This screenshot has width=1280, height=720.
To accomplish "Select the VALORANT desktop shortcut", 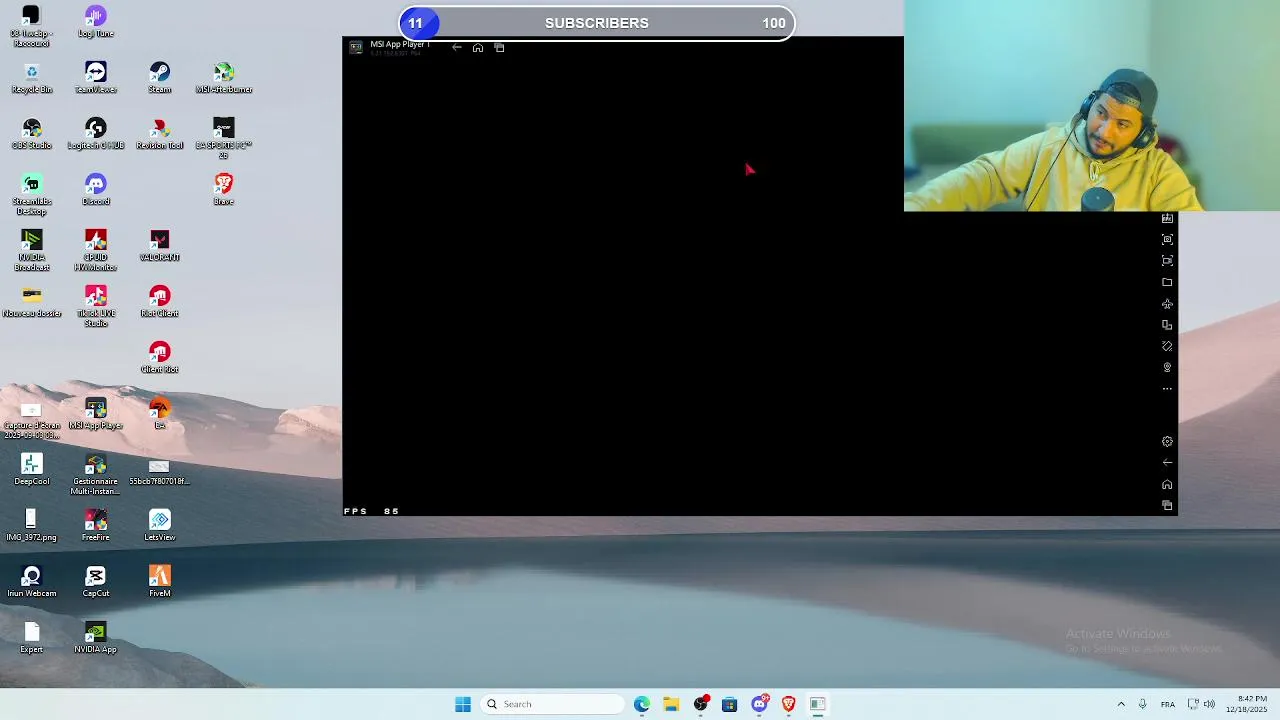I will point(160,246).
